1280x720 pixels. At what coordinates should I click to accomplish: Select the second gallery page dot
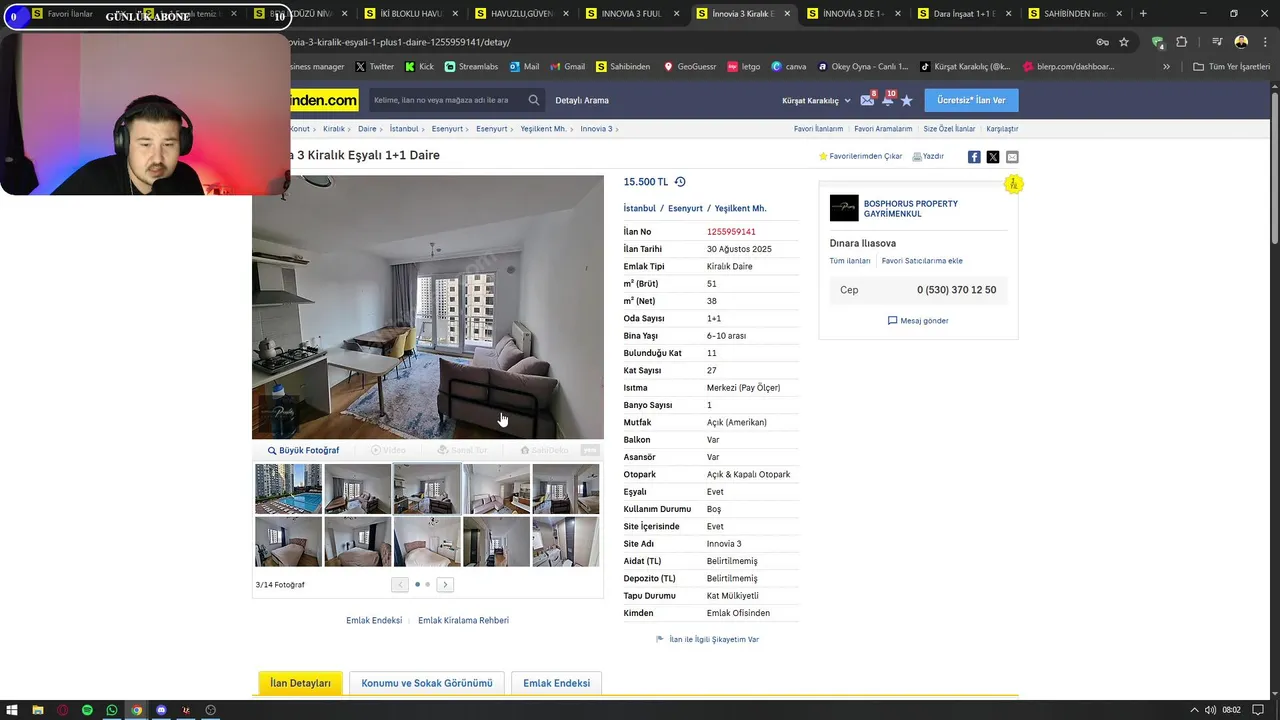point(428,585)
